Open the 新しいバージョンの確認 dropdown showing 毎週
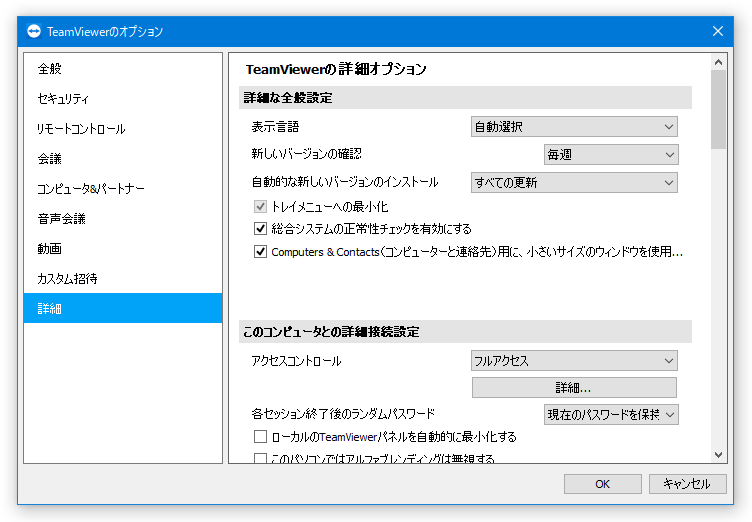752x522 pixels. 611,154
